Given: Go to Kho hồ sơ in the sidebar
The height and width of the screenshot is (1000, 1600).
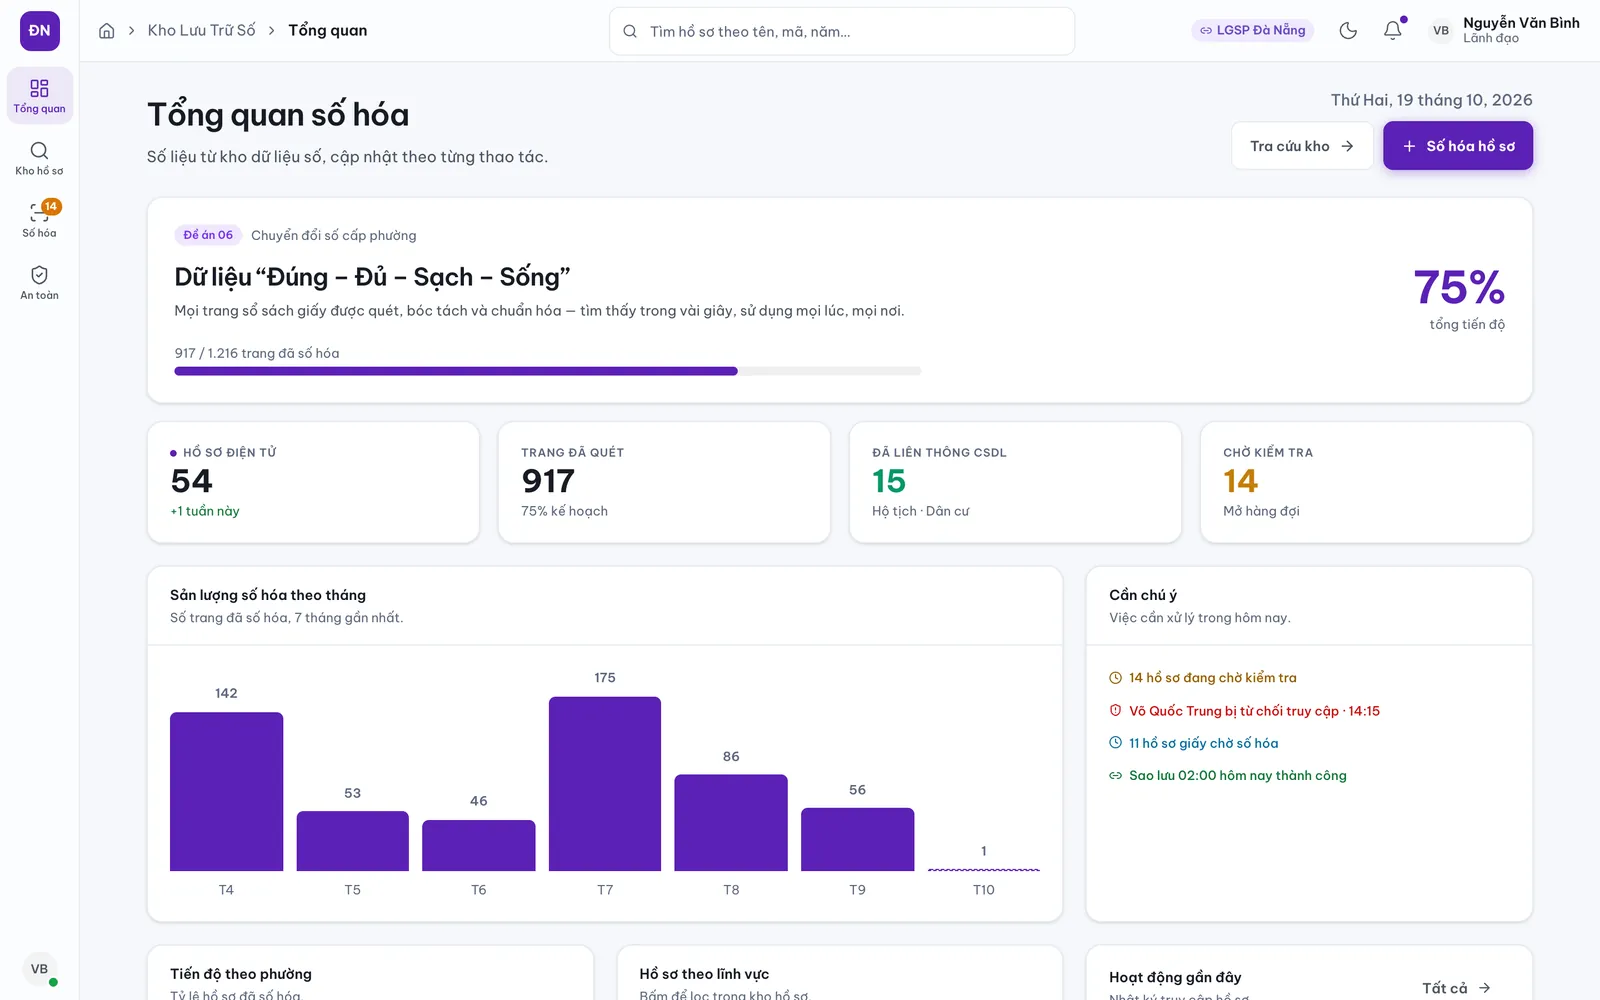Looking at the screenshot, I should [40, 158].
